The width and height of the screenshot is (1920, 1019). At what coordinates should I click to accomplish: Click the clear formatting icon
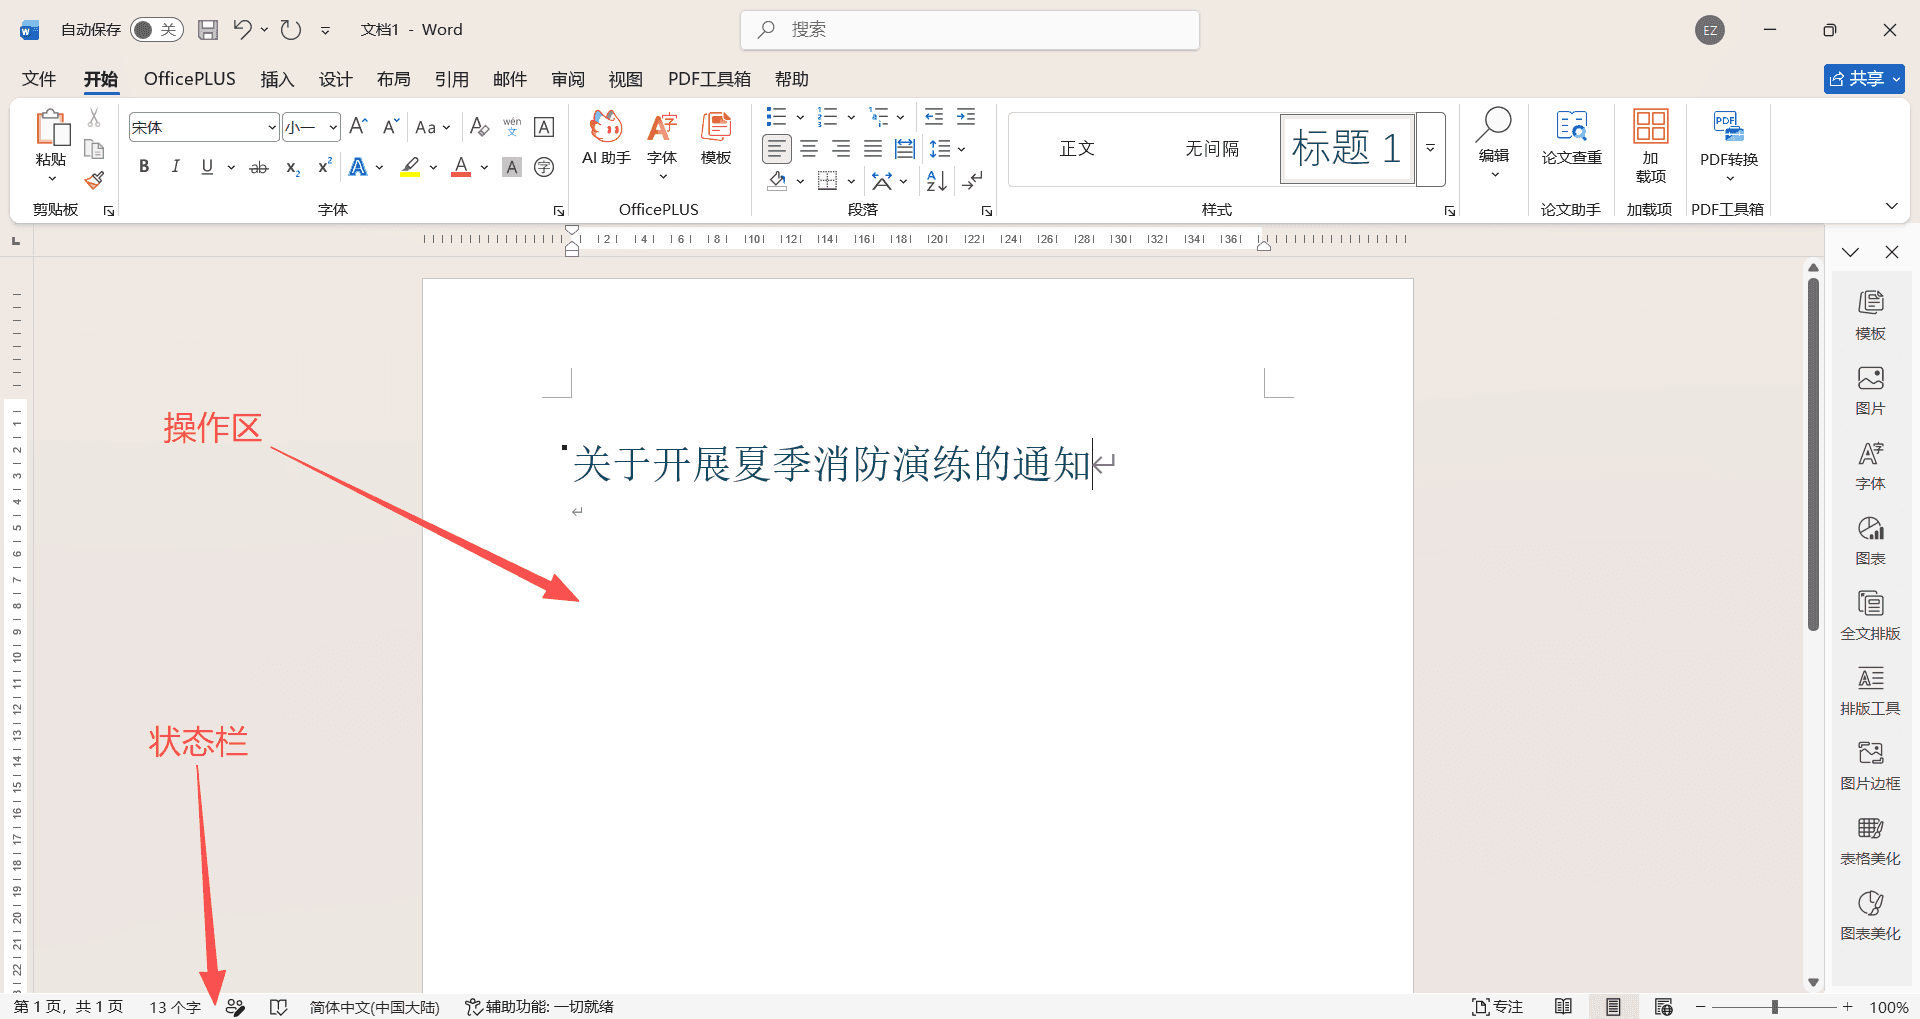479,127
